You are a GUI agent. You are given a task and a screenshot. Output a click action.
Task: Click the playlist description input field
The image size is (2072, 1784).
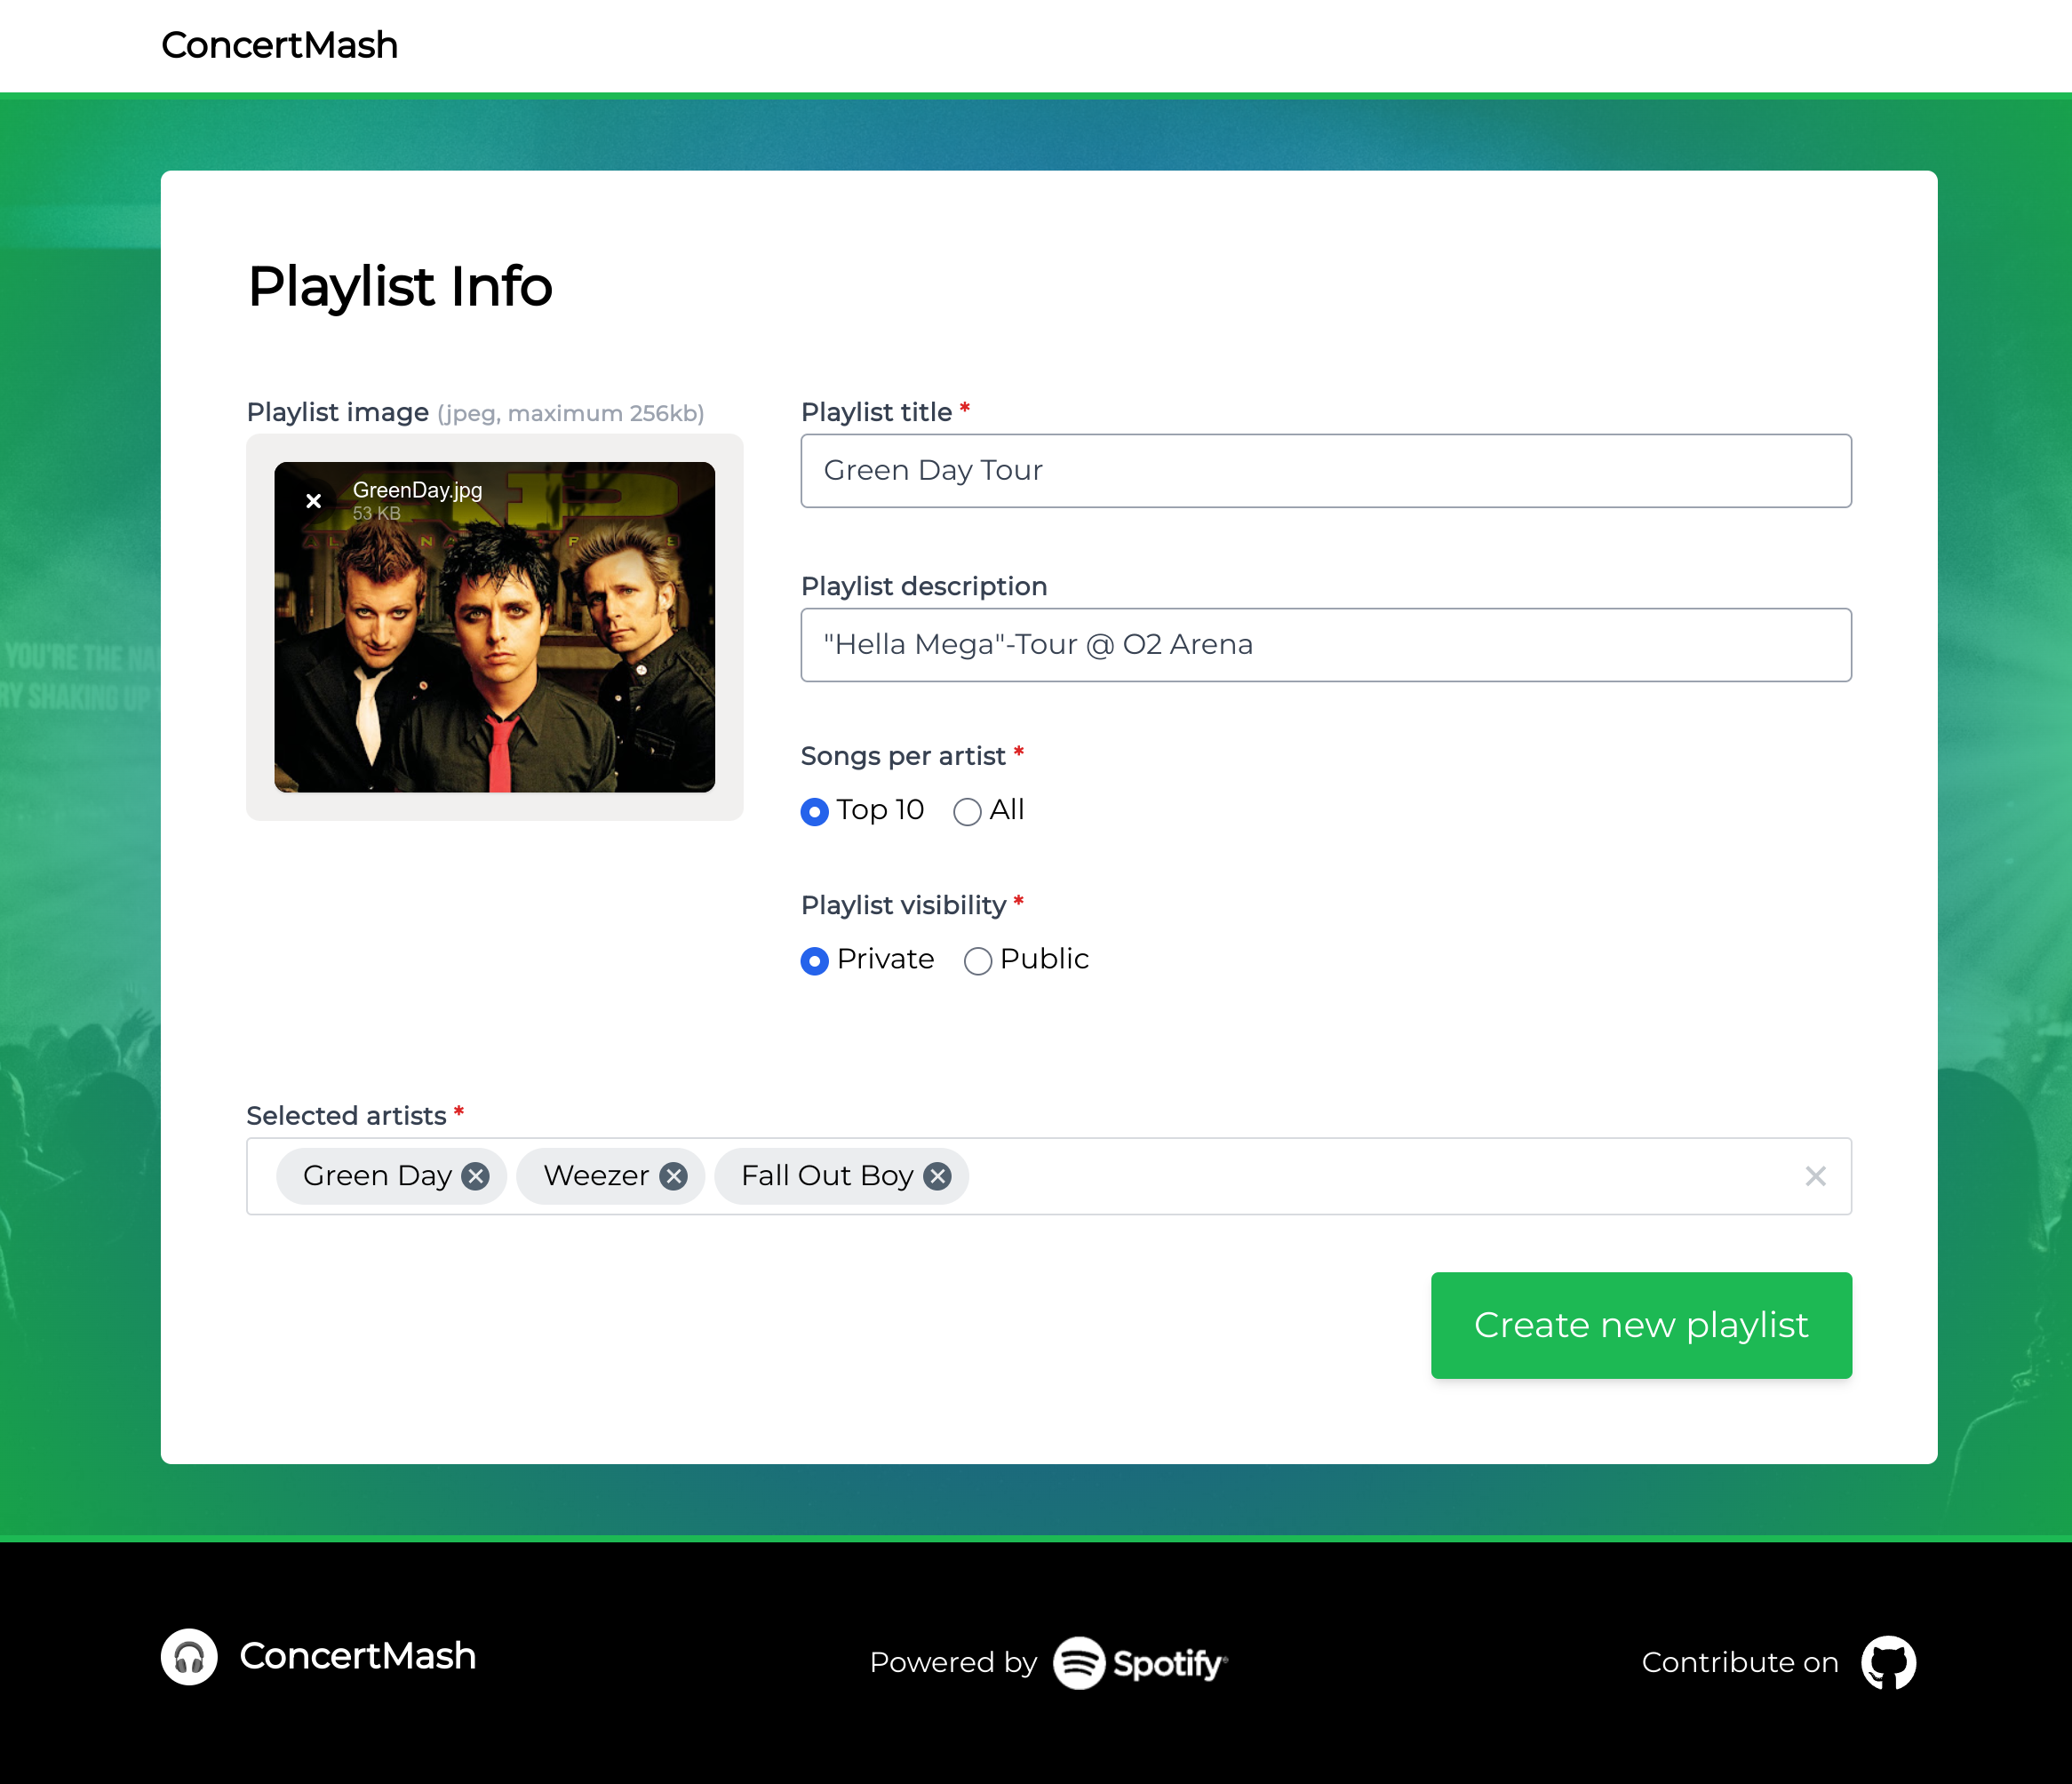[1325, 643]
